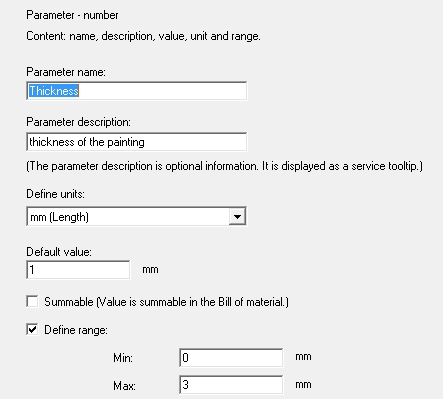This screenshot has width=443, height=399.
Task: Click the mm unit beside Default value
Action: tap(150, 270)
